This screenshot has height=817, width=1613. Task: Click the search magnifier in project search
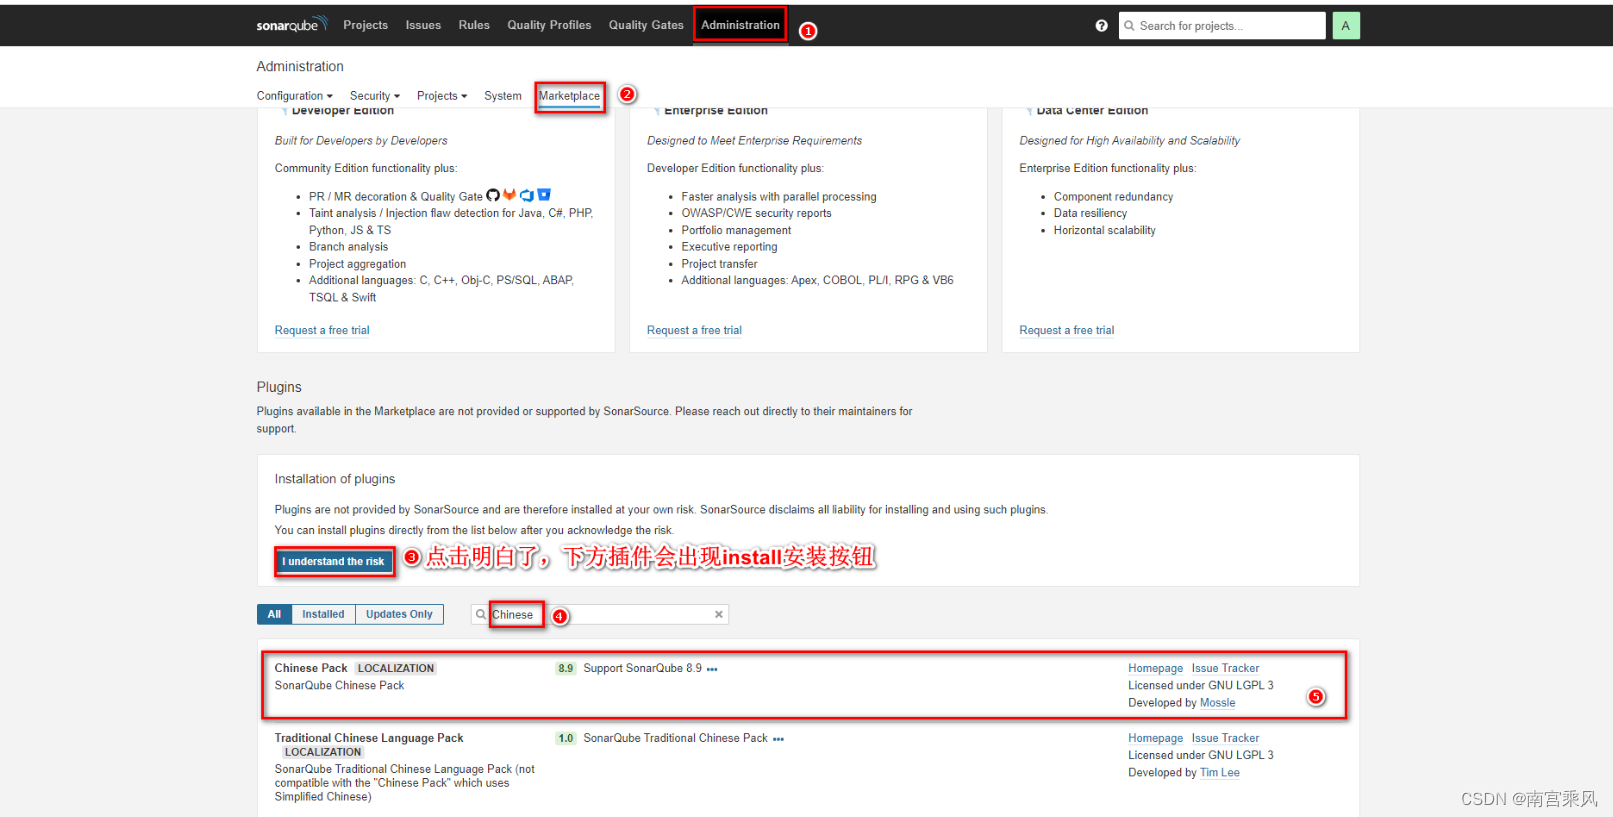[x=1129, y=26]
